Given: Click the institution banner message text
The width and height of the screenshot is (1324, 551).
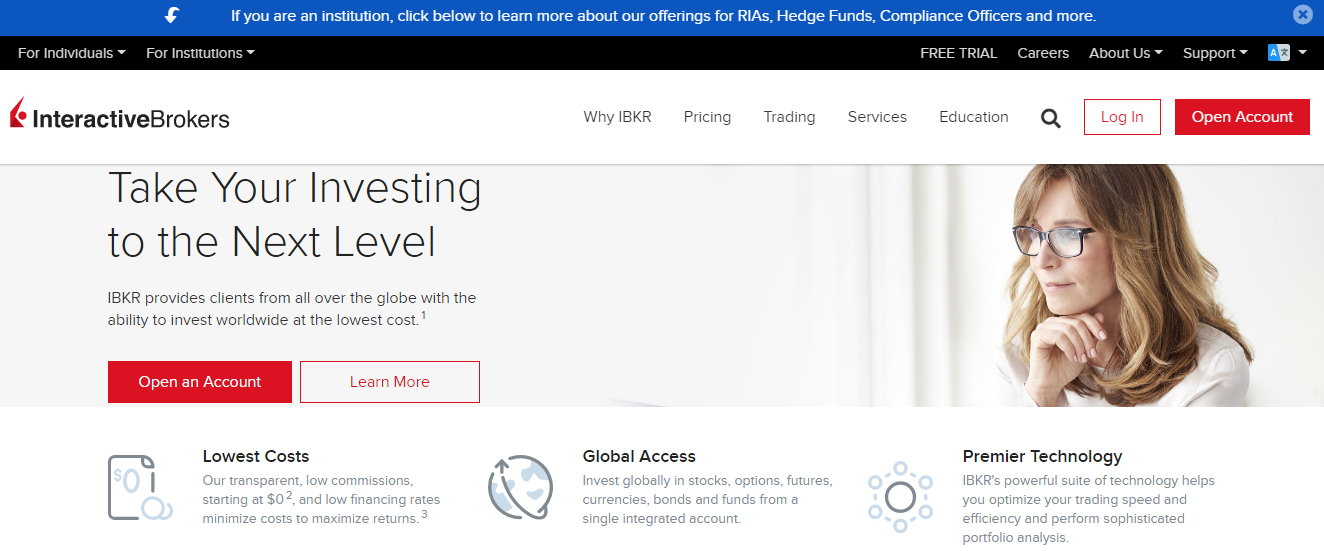Looking at the screenshot, I should pos(663,16).
